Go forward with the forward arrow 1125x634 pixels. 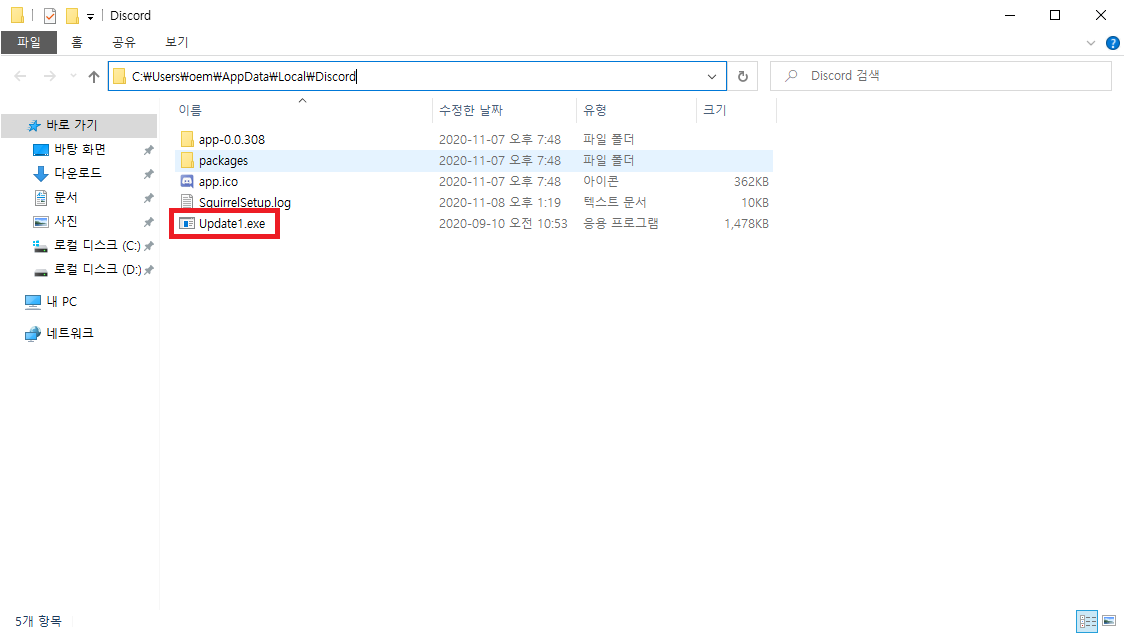click(x=50, y=76)
